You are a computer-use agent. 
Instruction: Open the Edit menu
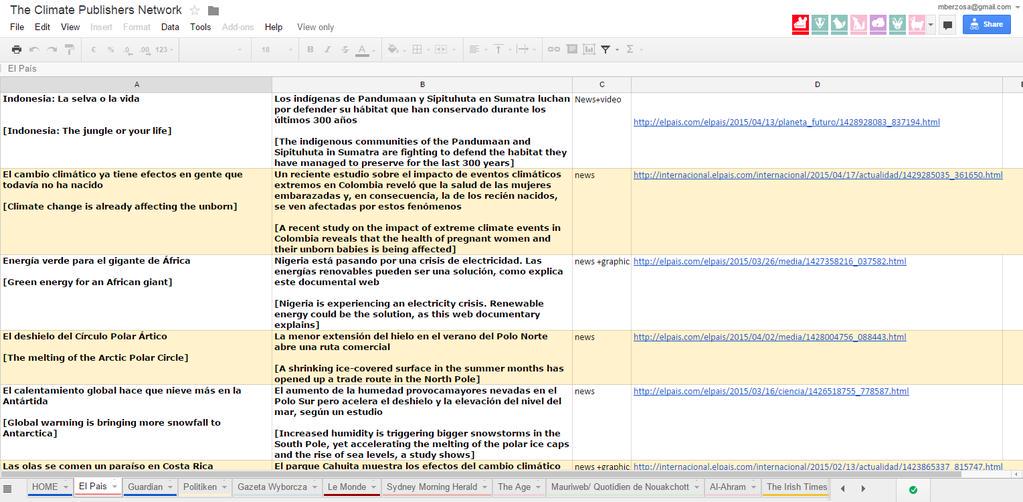(42, 27)
